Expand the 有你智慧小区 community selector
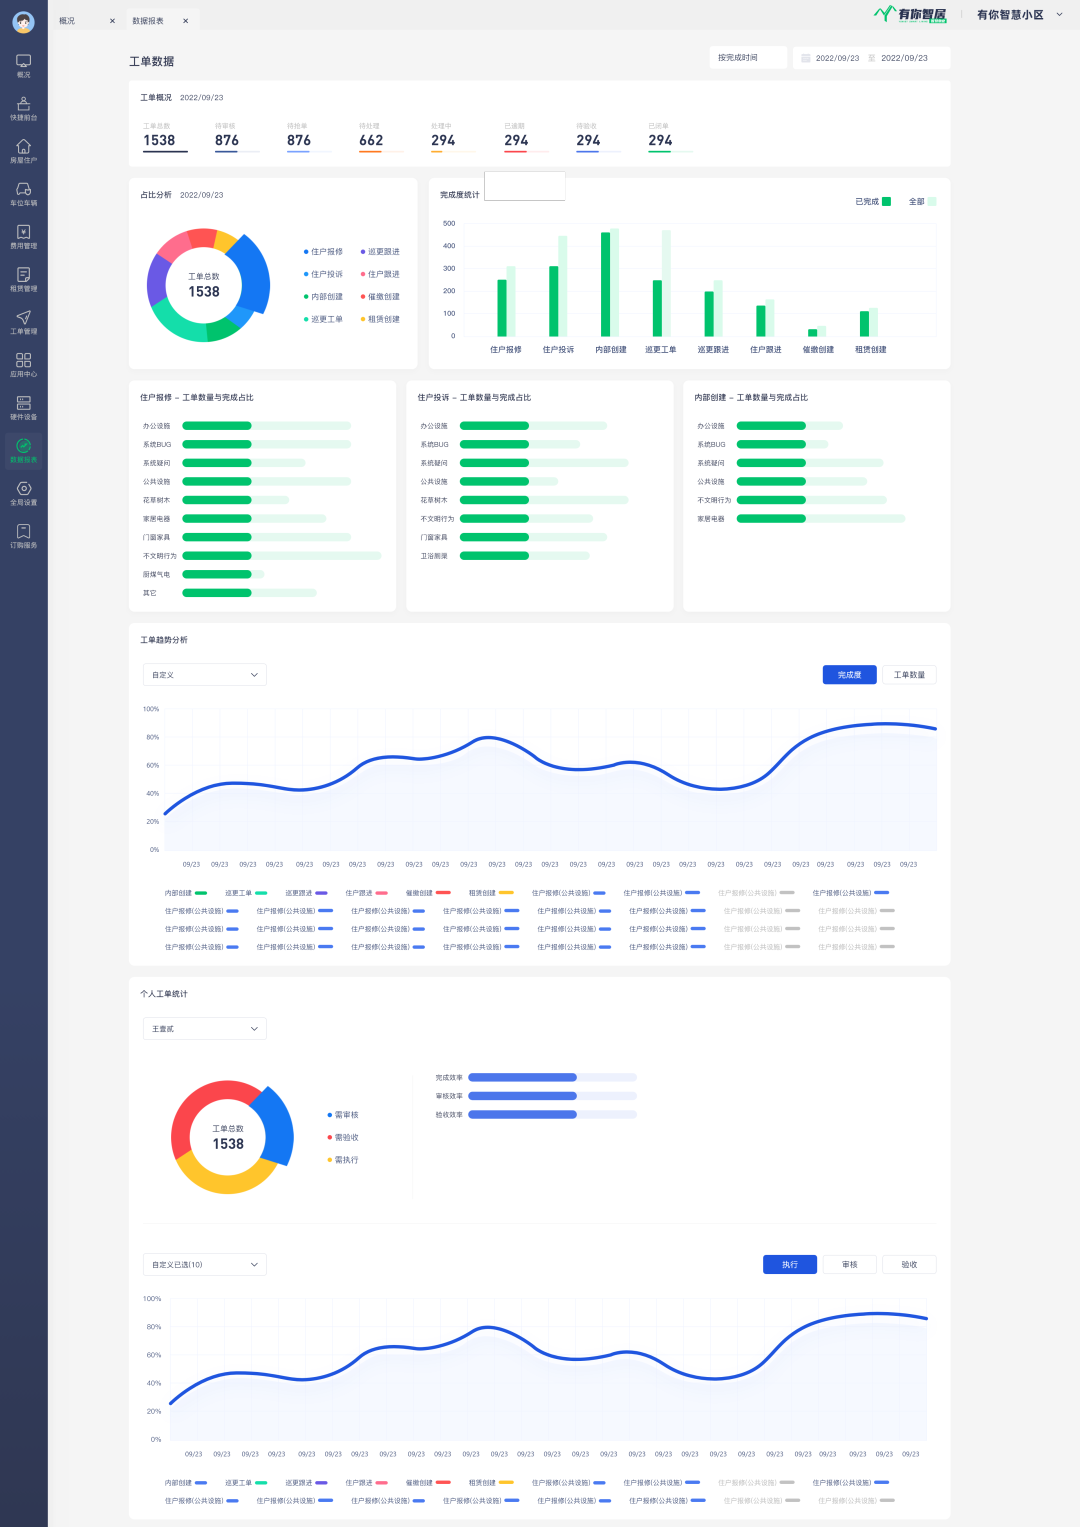This screenshot has width=1080, height=1527. [1018, 15]
